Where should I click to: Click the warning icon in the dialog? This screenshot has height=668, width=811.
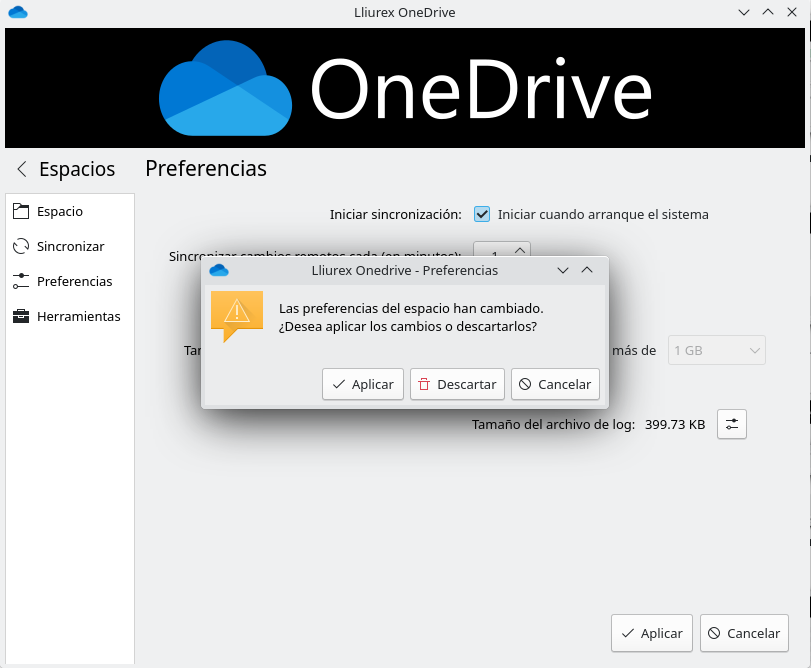coord(237,315)
